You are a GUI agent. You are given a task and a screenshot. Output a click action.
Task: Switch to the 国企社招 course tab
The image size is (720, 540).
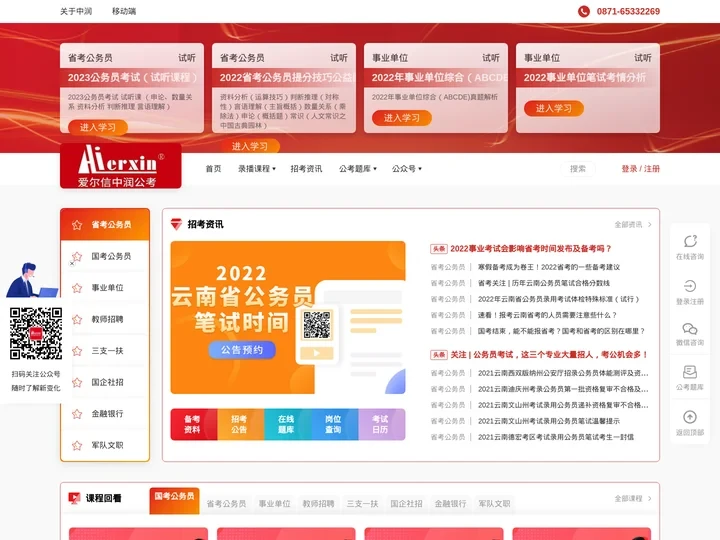(x=406, y=504)
